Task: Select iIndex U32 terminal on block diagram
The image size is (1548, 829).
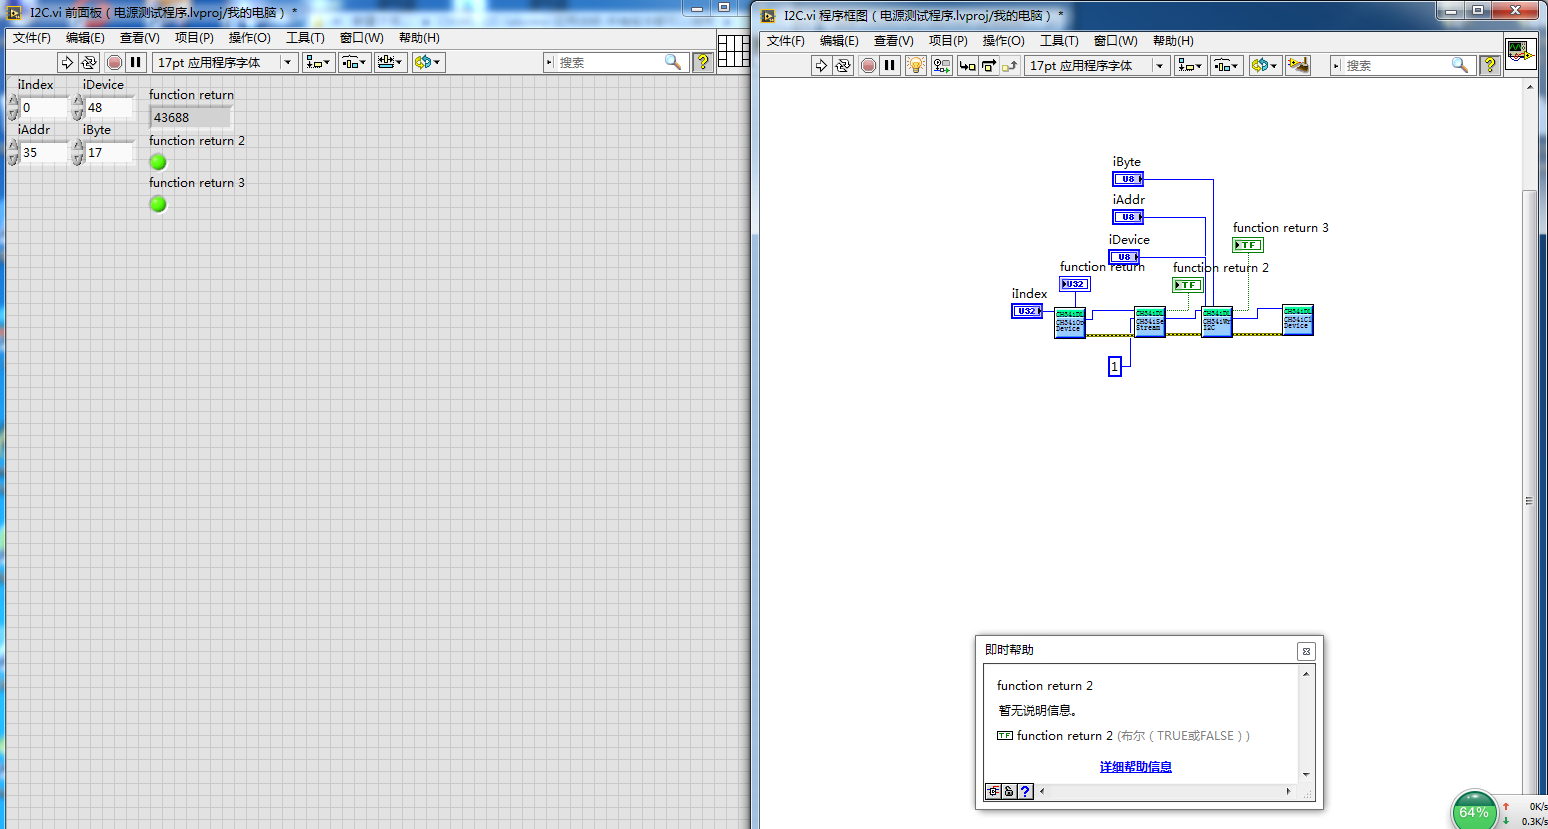Action: (1027, 311)
